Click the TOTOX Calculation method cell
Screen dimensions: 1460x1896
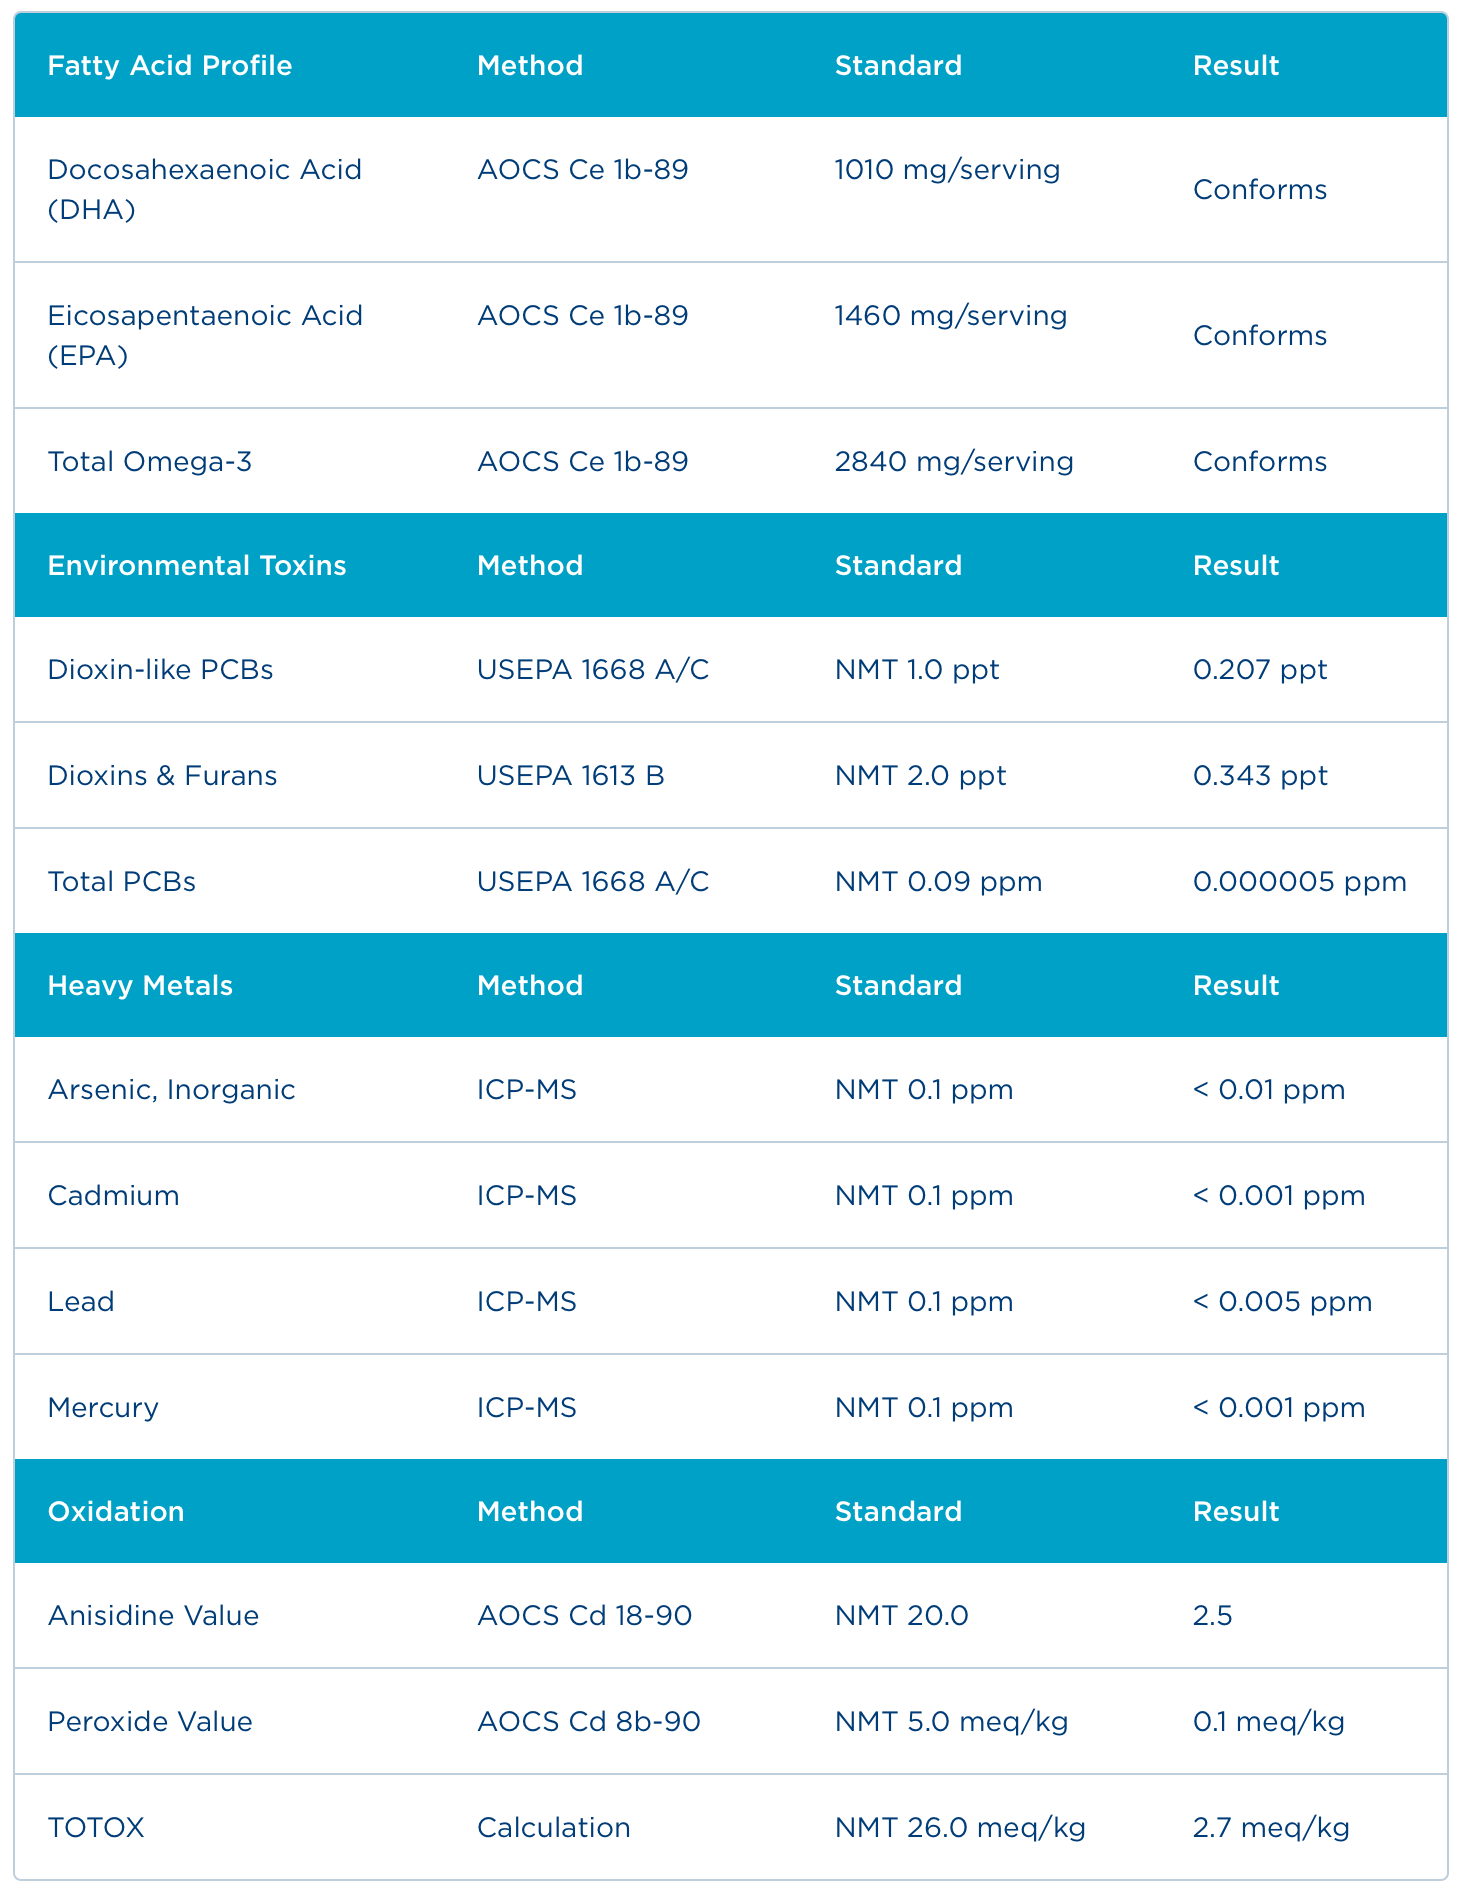[553, 1828]
